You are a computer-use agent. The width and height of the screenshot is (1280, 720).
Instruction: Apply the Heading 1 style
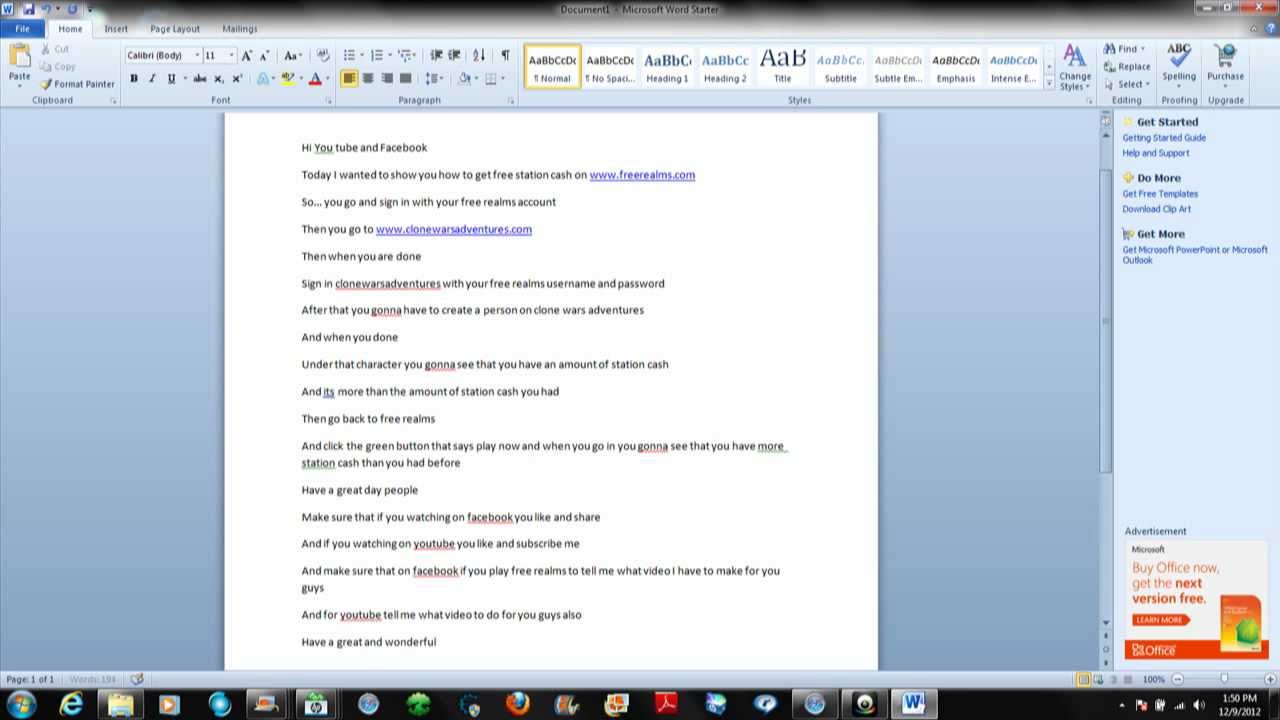point(667,66)
